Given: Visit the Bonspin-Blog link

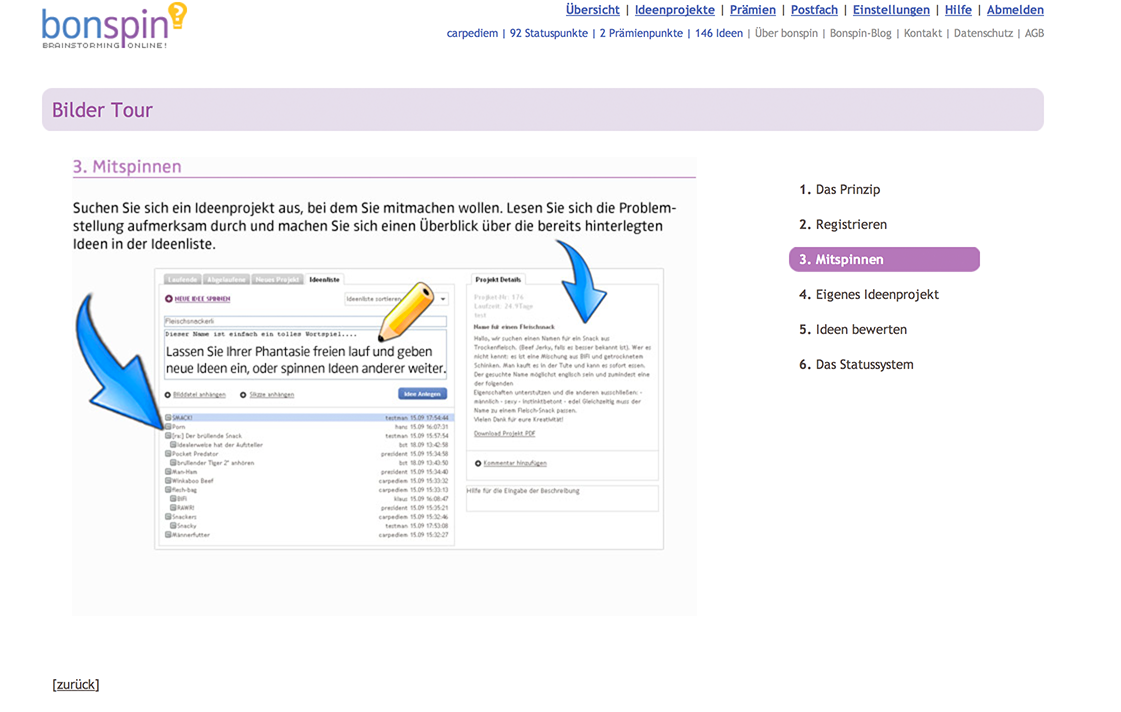Looking at the screenshot, I should [860, 33].
